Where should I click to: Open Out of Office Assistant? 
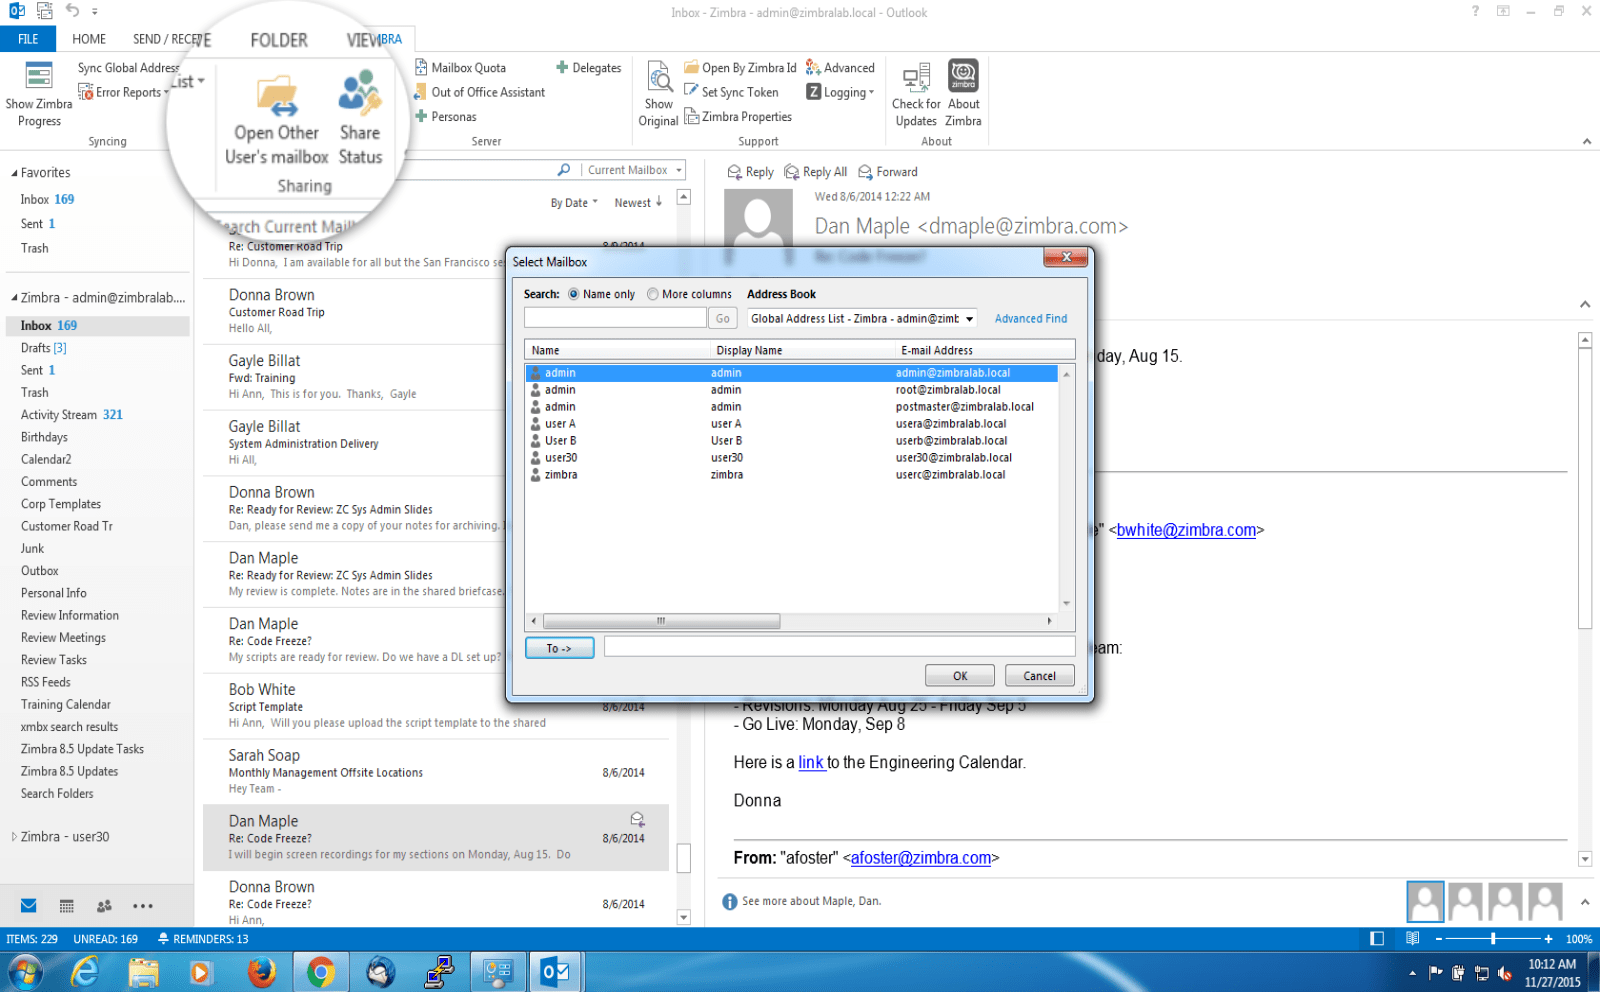tap(480, 92)
